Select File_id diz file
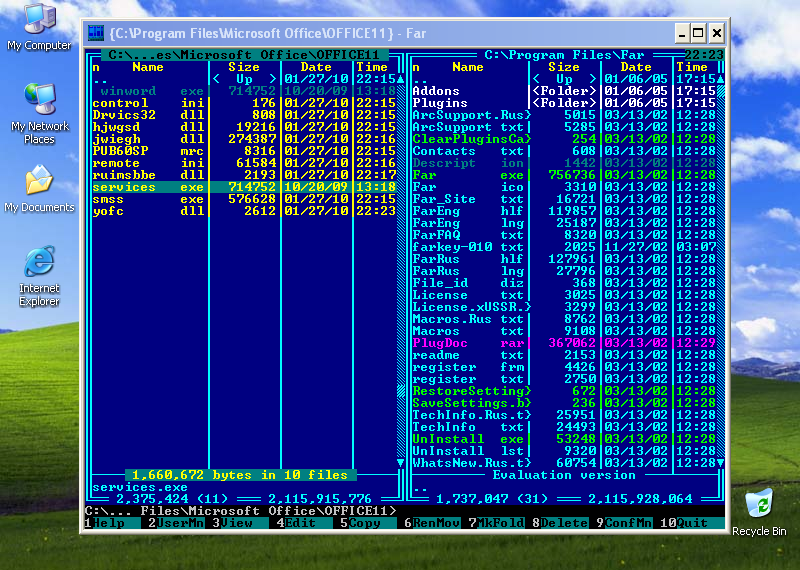This screenshot has width=800, height=570. (564, 283)
